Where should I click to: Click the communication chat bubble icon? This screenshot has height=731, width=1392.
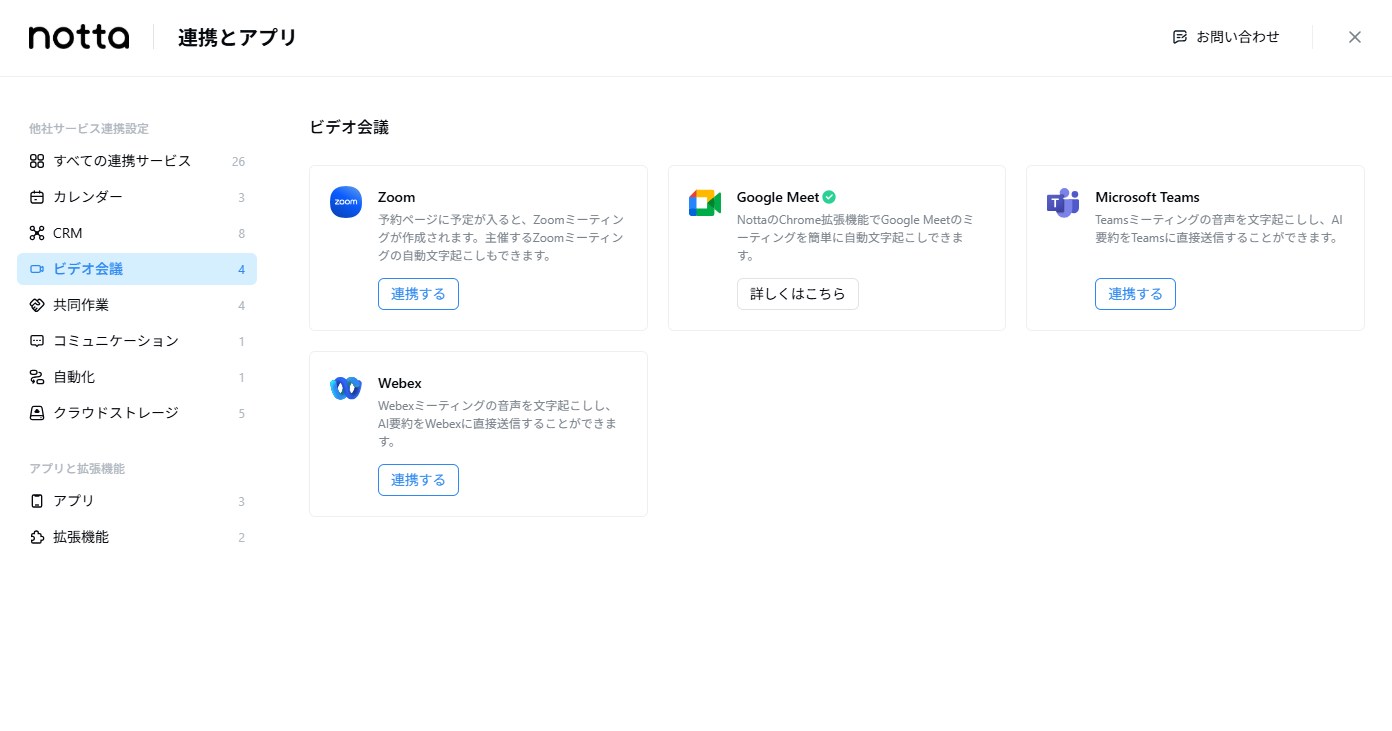tap(37, 341)
